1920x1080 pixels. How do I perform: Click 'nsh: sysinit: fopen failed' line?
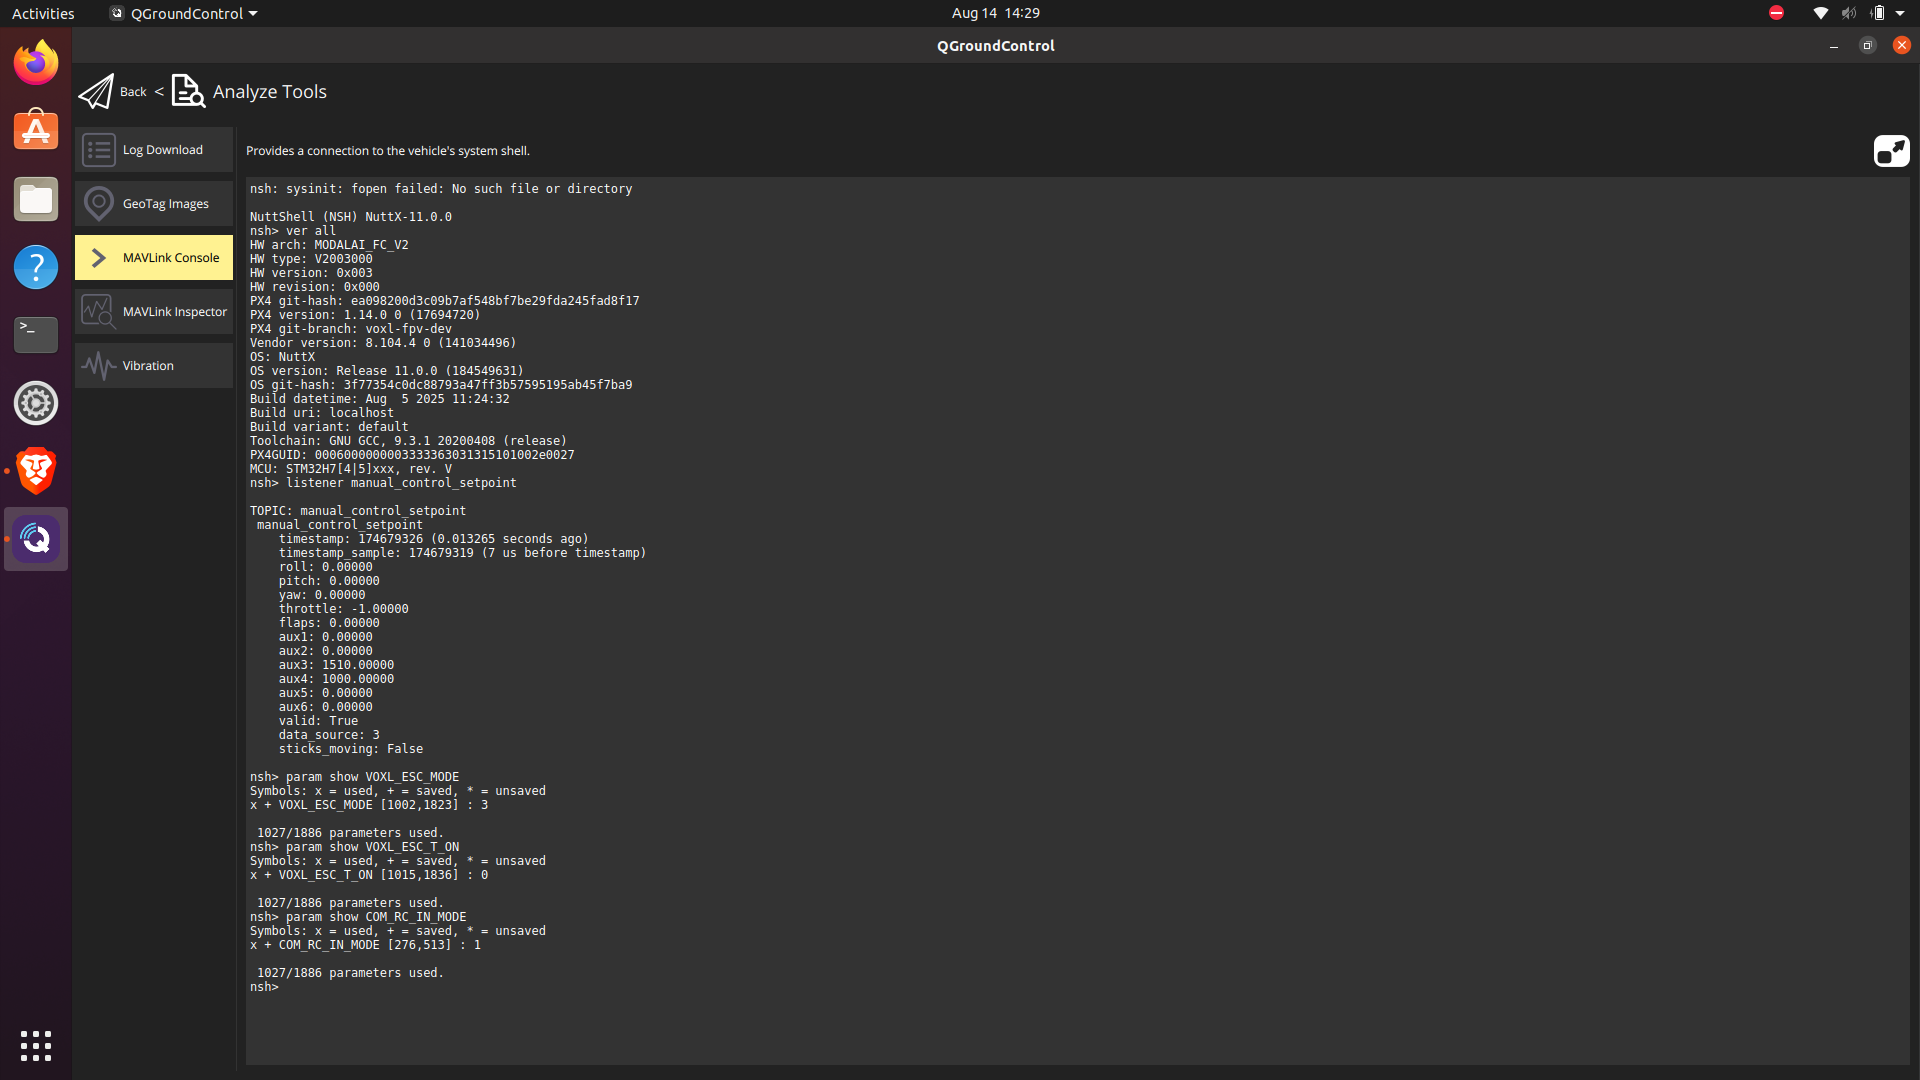[x=441, y=189]
